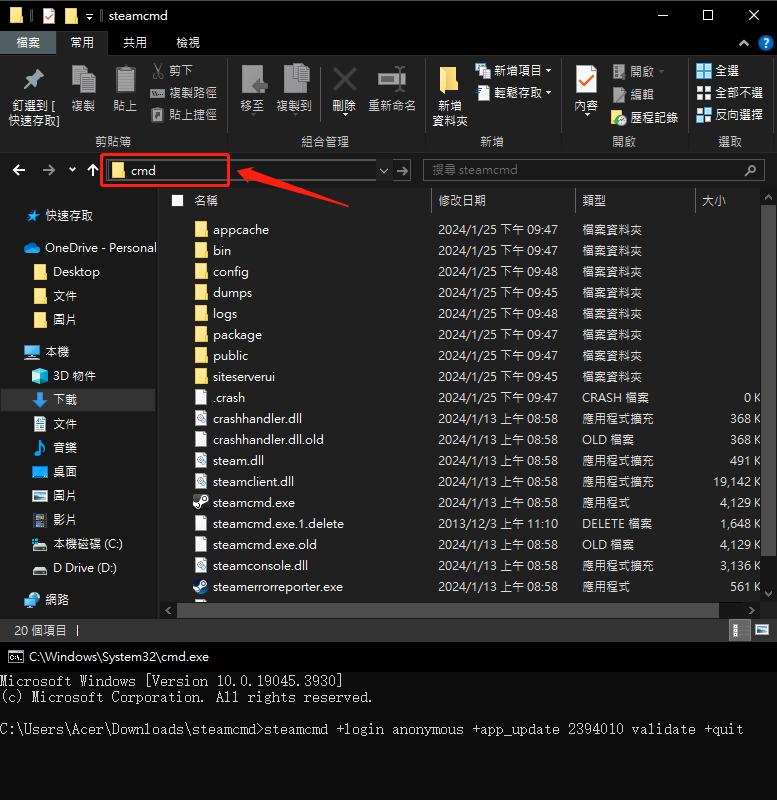This screenshot has height=800, width=777.
Task: Select Network (網路) in sidebar
Action: pyautogui.click(x=46, y=599)
